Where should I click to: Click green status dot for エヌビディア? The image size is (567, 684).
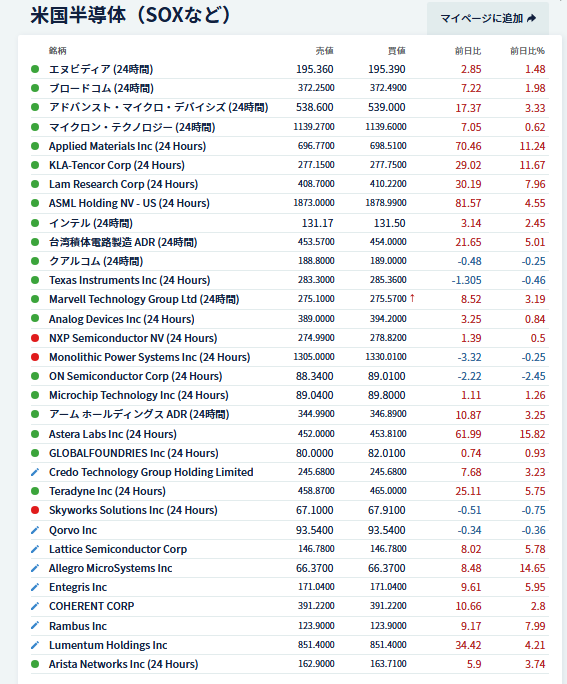35,69
